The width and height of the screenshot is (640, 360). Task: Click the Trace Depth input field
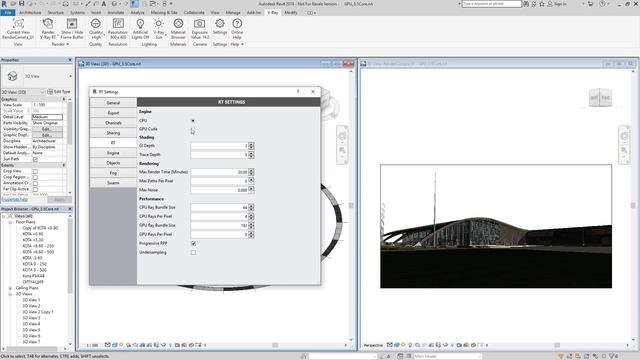[x=220, y=155]
